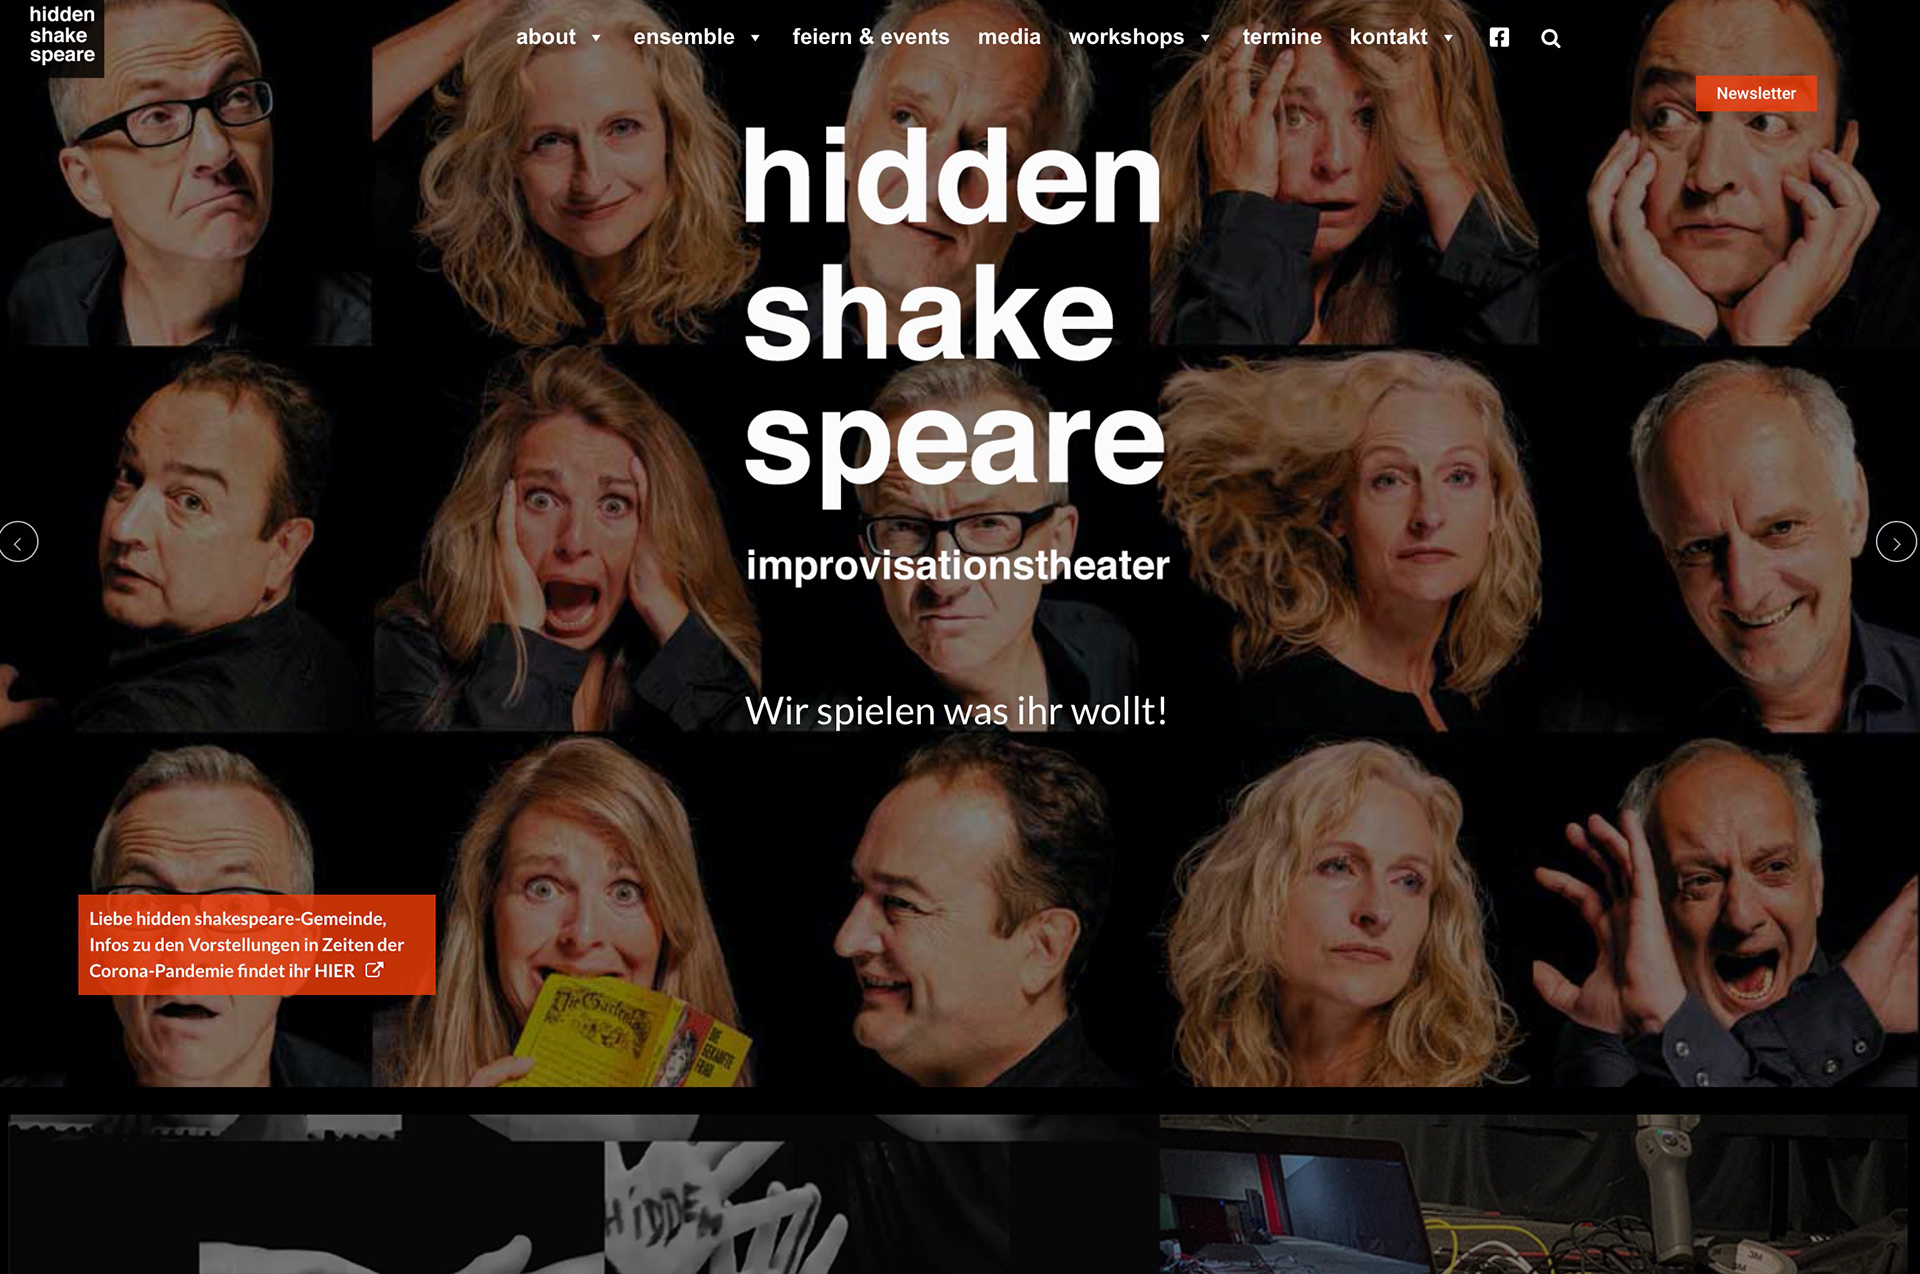
Task: Open the laptop and cables thumbnail
Action: point(1534,1194)
